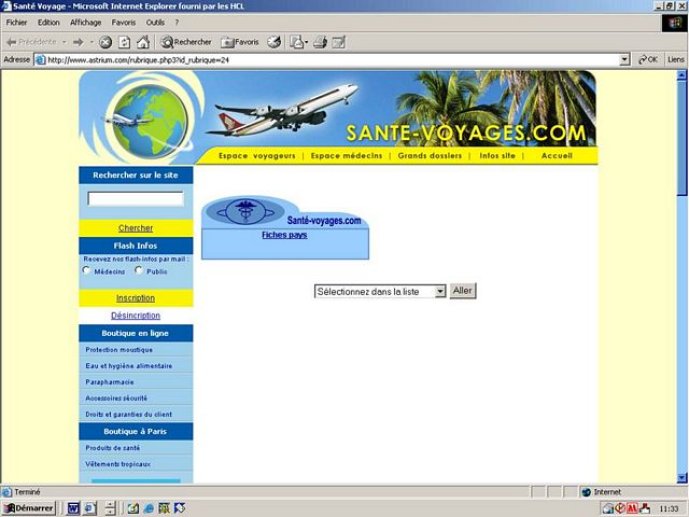Open the 'Sélectionnez dans la liste' dropdown
This screenshot has height=517, width=689.
[x=380, y=291]
